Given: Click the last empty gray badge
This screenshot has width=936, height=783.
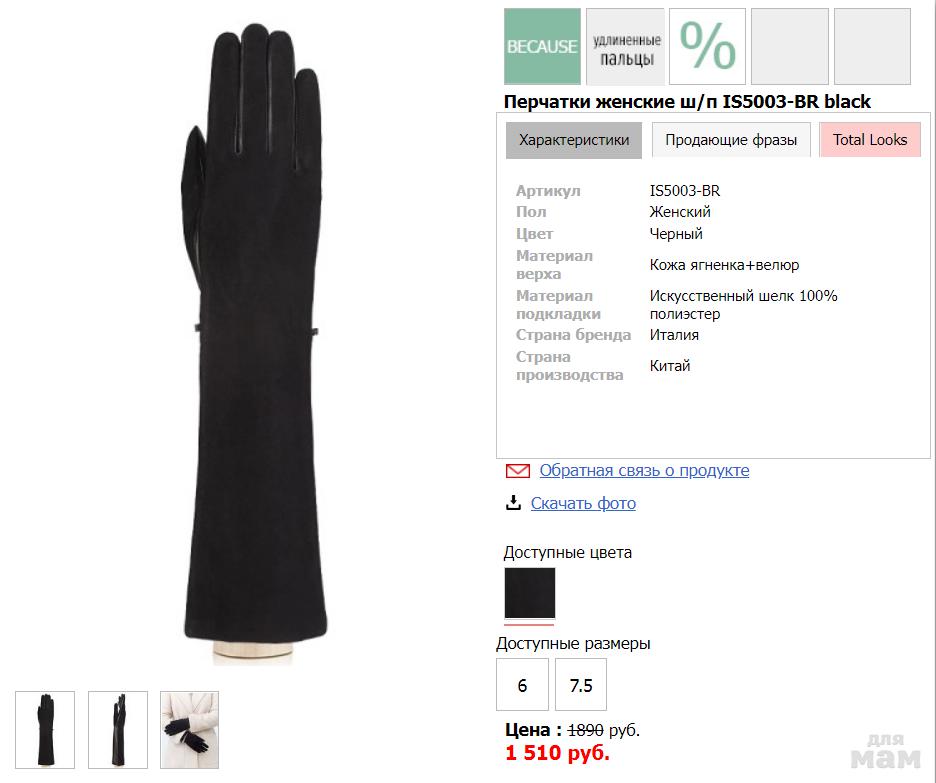Looking at the screenshot, I should (x=872, y=46).
